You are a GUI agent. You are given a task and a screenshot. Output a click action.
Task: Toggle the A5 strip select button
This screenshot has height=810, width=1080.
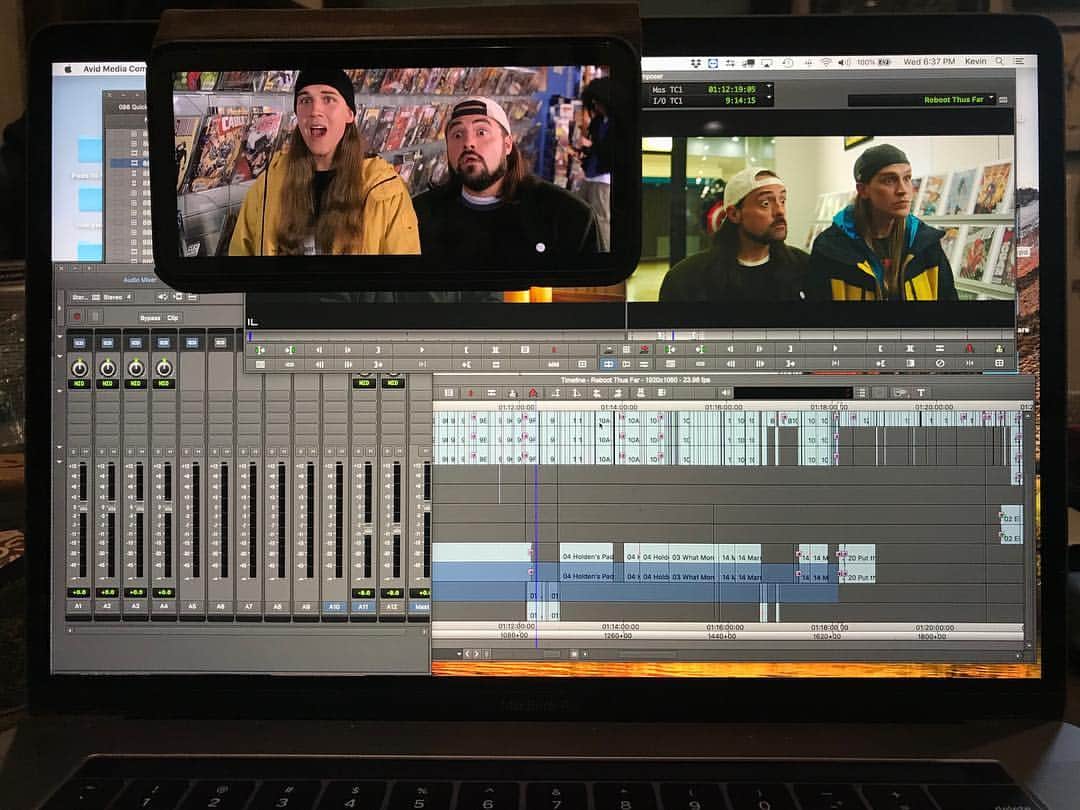click(x=192, y=342)
